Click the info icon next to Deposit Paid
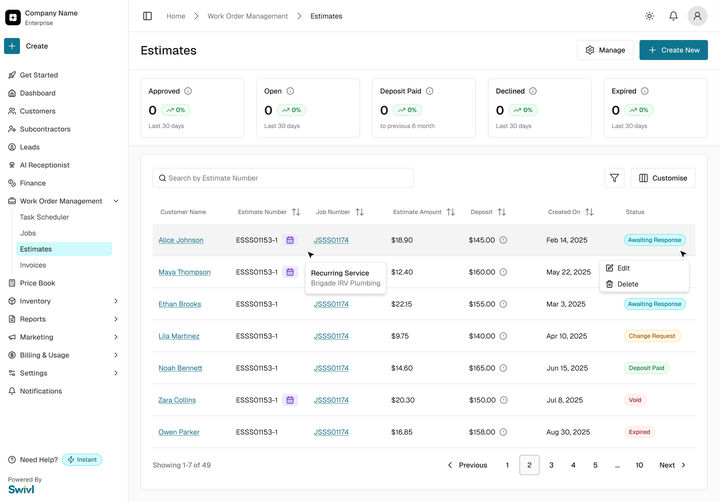The image size is (720, 502). coord(429,91)
